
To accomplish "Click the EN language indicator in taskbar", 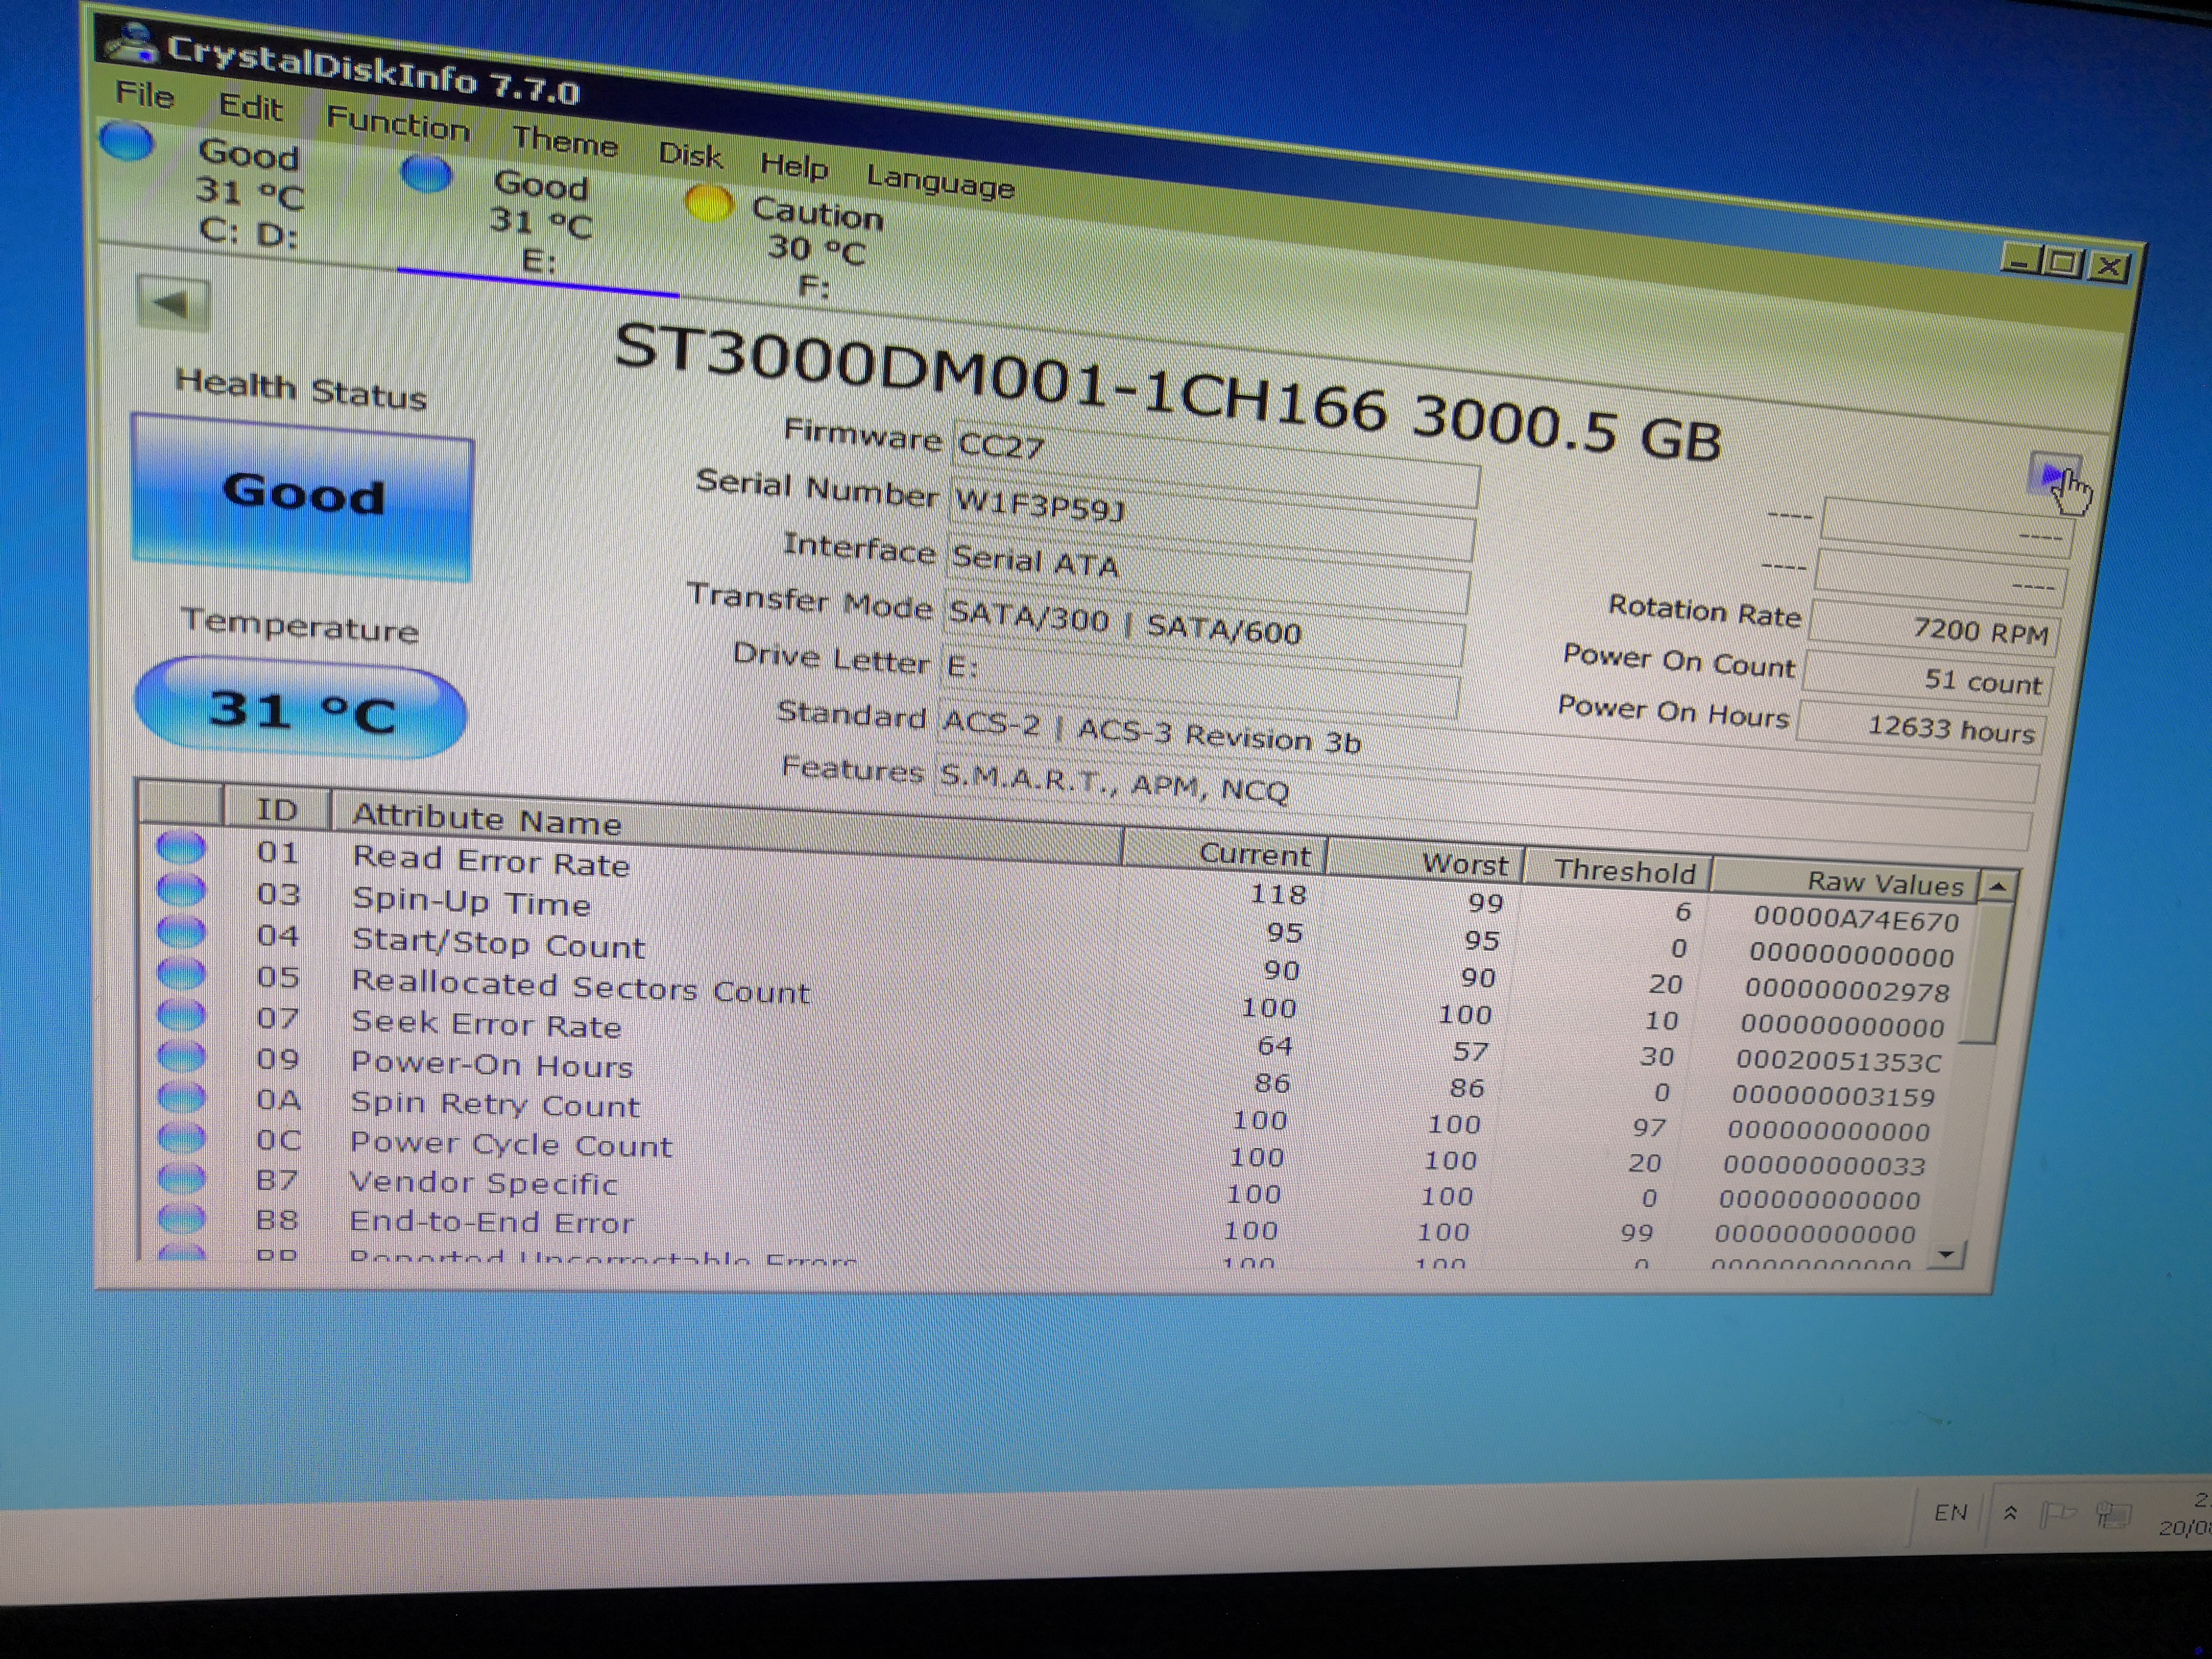I will tap(1950, 1512).
